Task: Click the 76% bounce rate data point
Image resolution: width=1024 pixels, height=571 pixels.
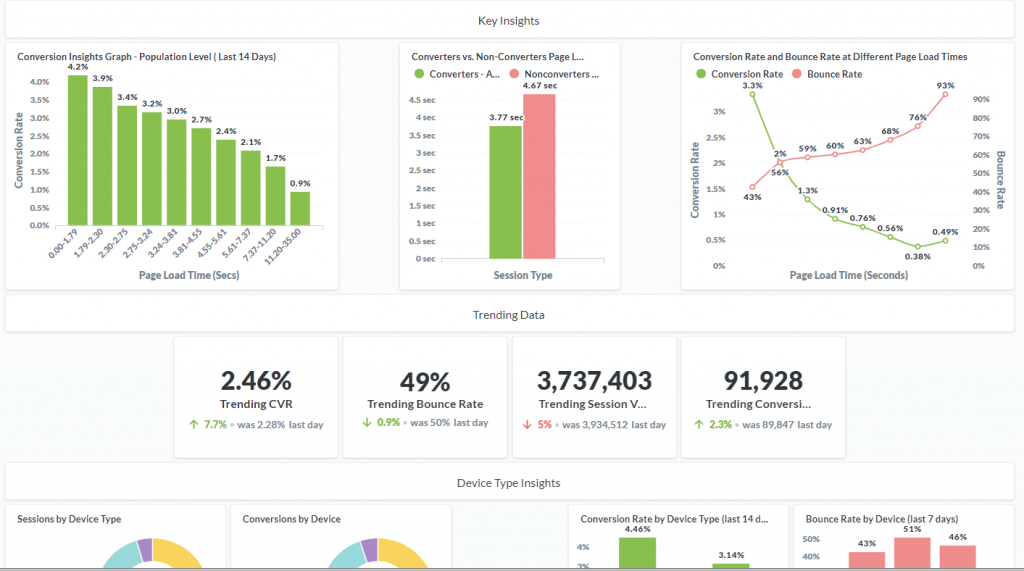Action: click(918, 126)
